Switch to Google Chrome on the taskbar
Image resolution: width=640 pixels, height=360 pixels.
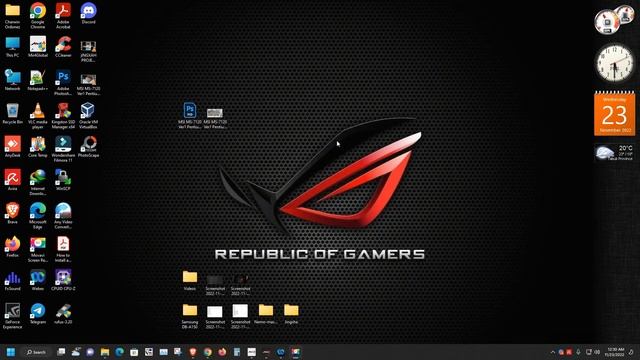[x=208, y=352]
